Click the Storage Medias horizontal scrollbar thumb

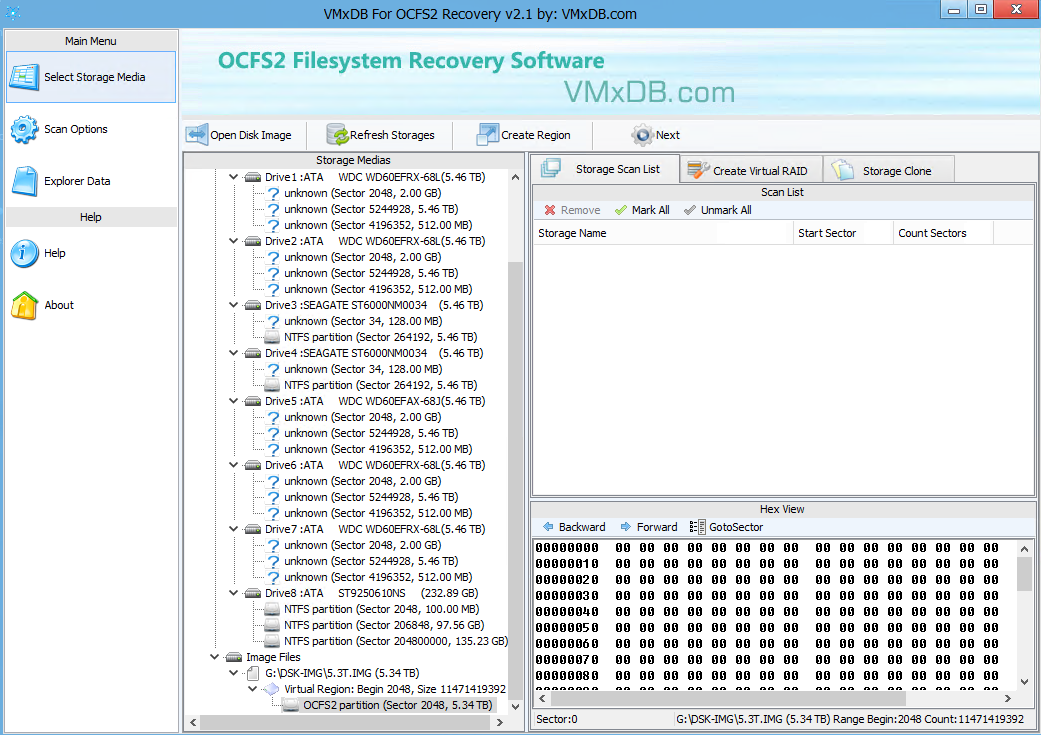[x=345, y=722]
